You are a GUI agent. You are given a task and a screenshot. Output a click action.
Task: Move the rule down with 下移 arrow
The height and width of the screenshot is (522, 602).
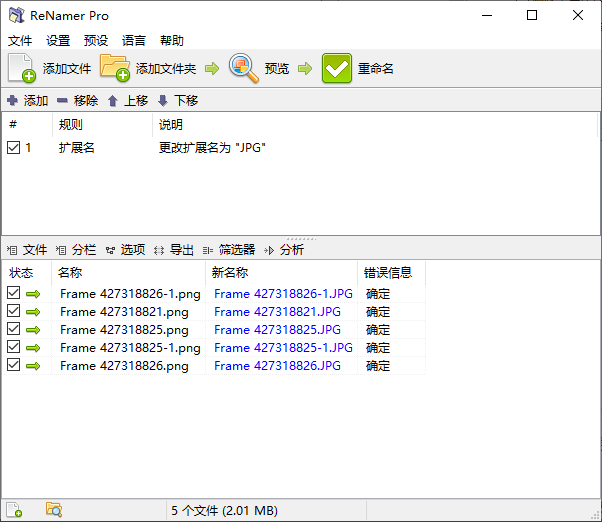[163, 101]
